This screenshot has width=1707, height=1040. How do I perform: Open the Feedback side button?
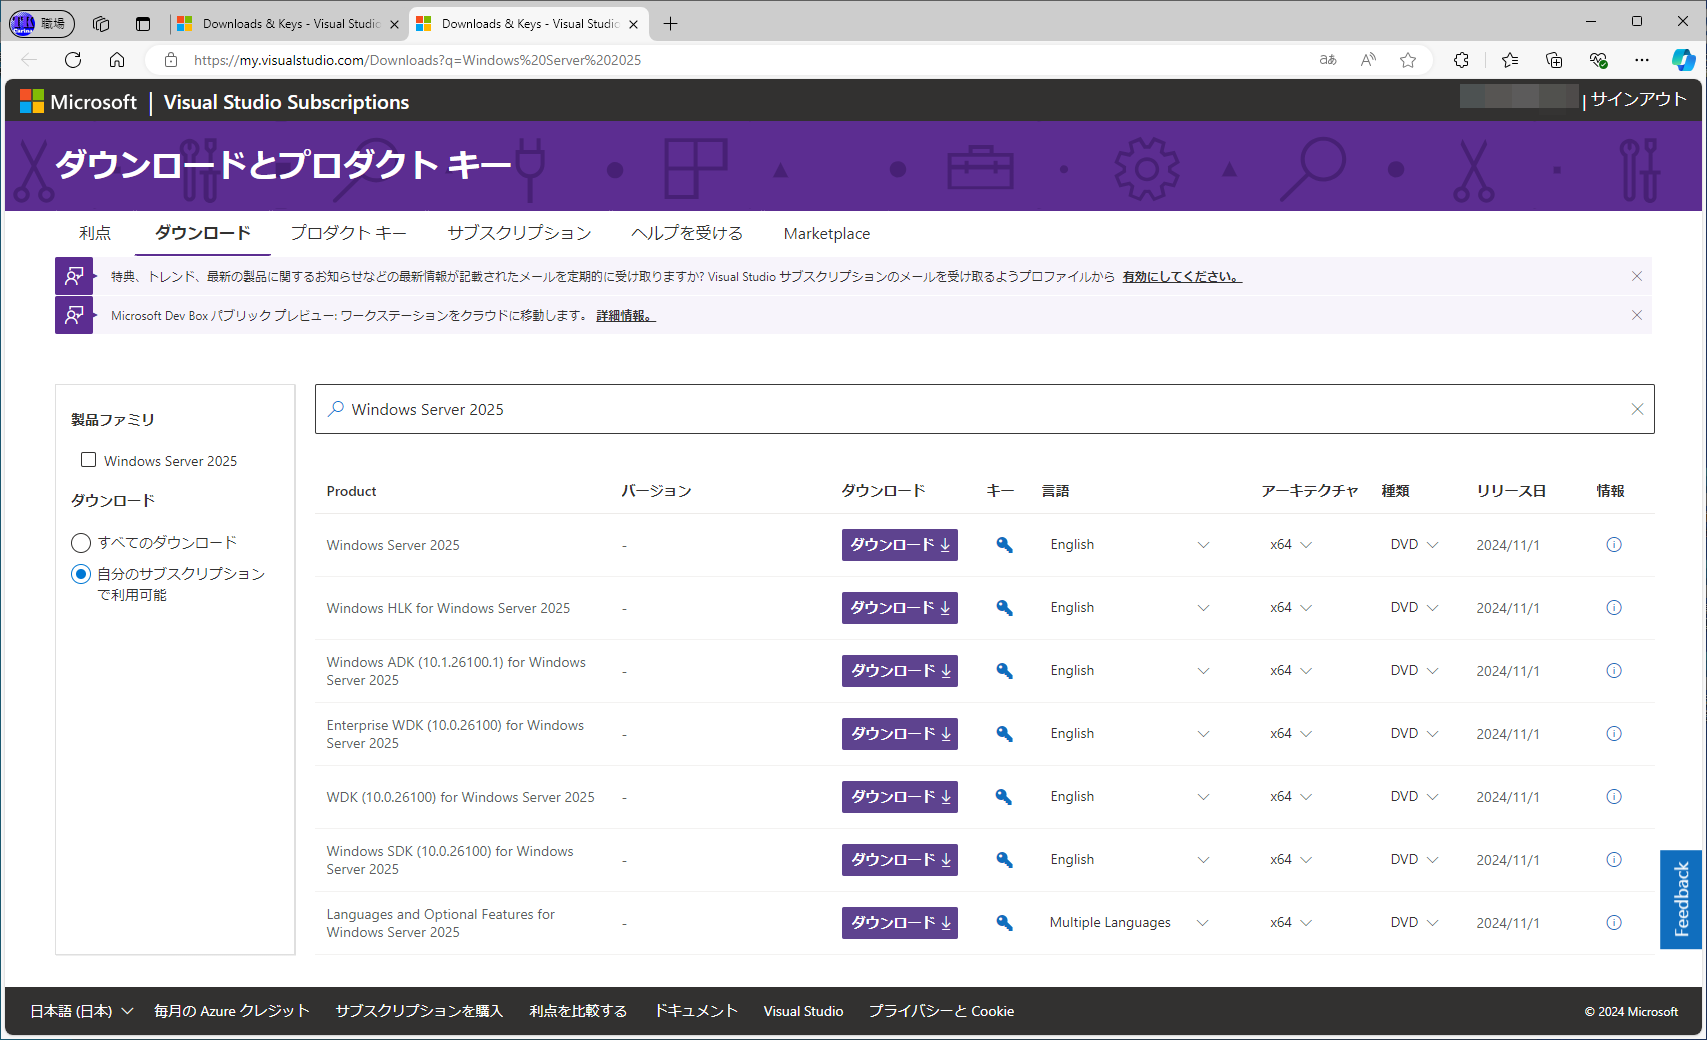click(1681, 899)
